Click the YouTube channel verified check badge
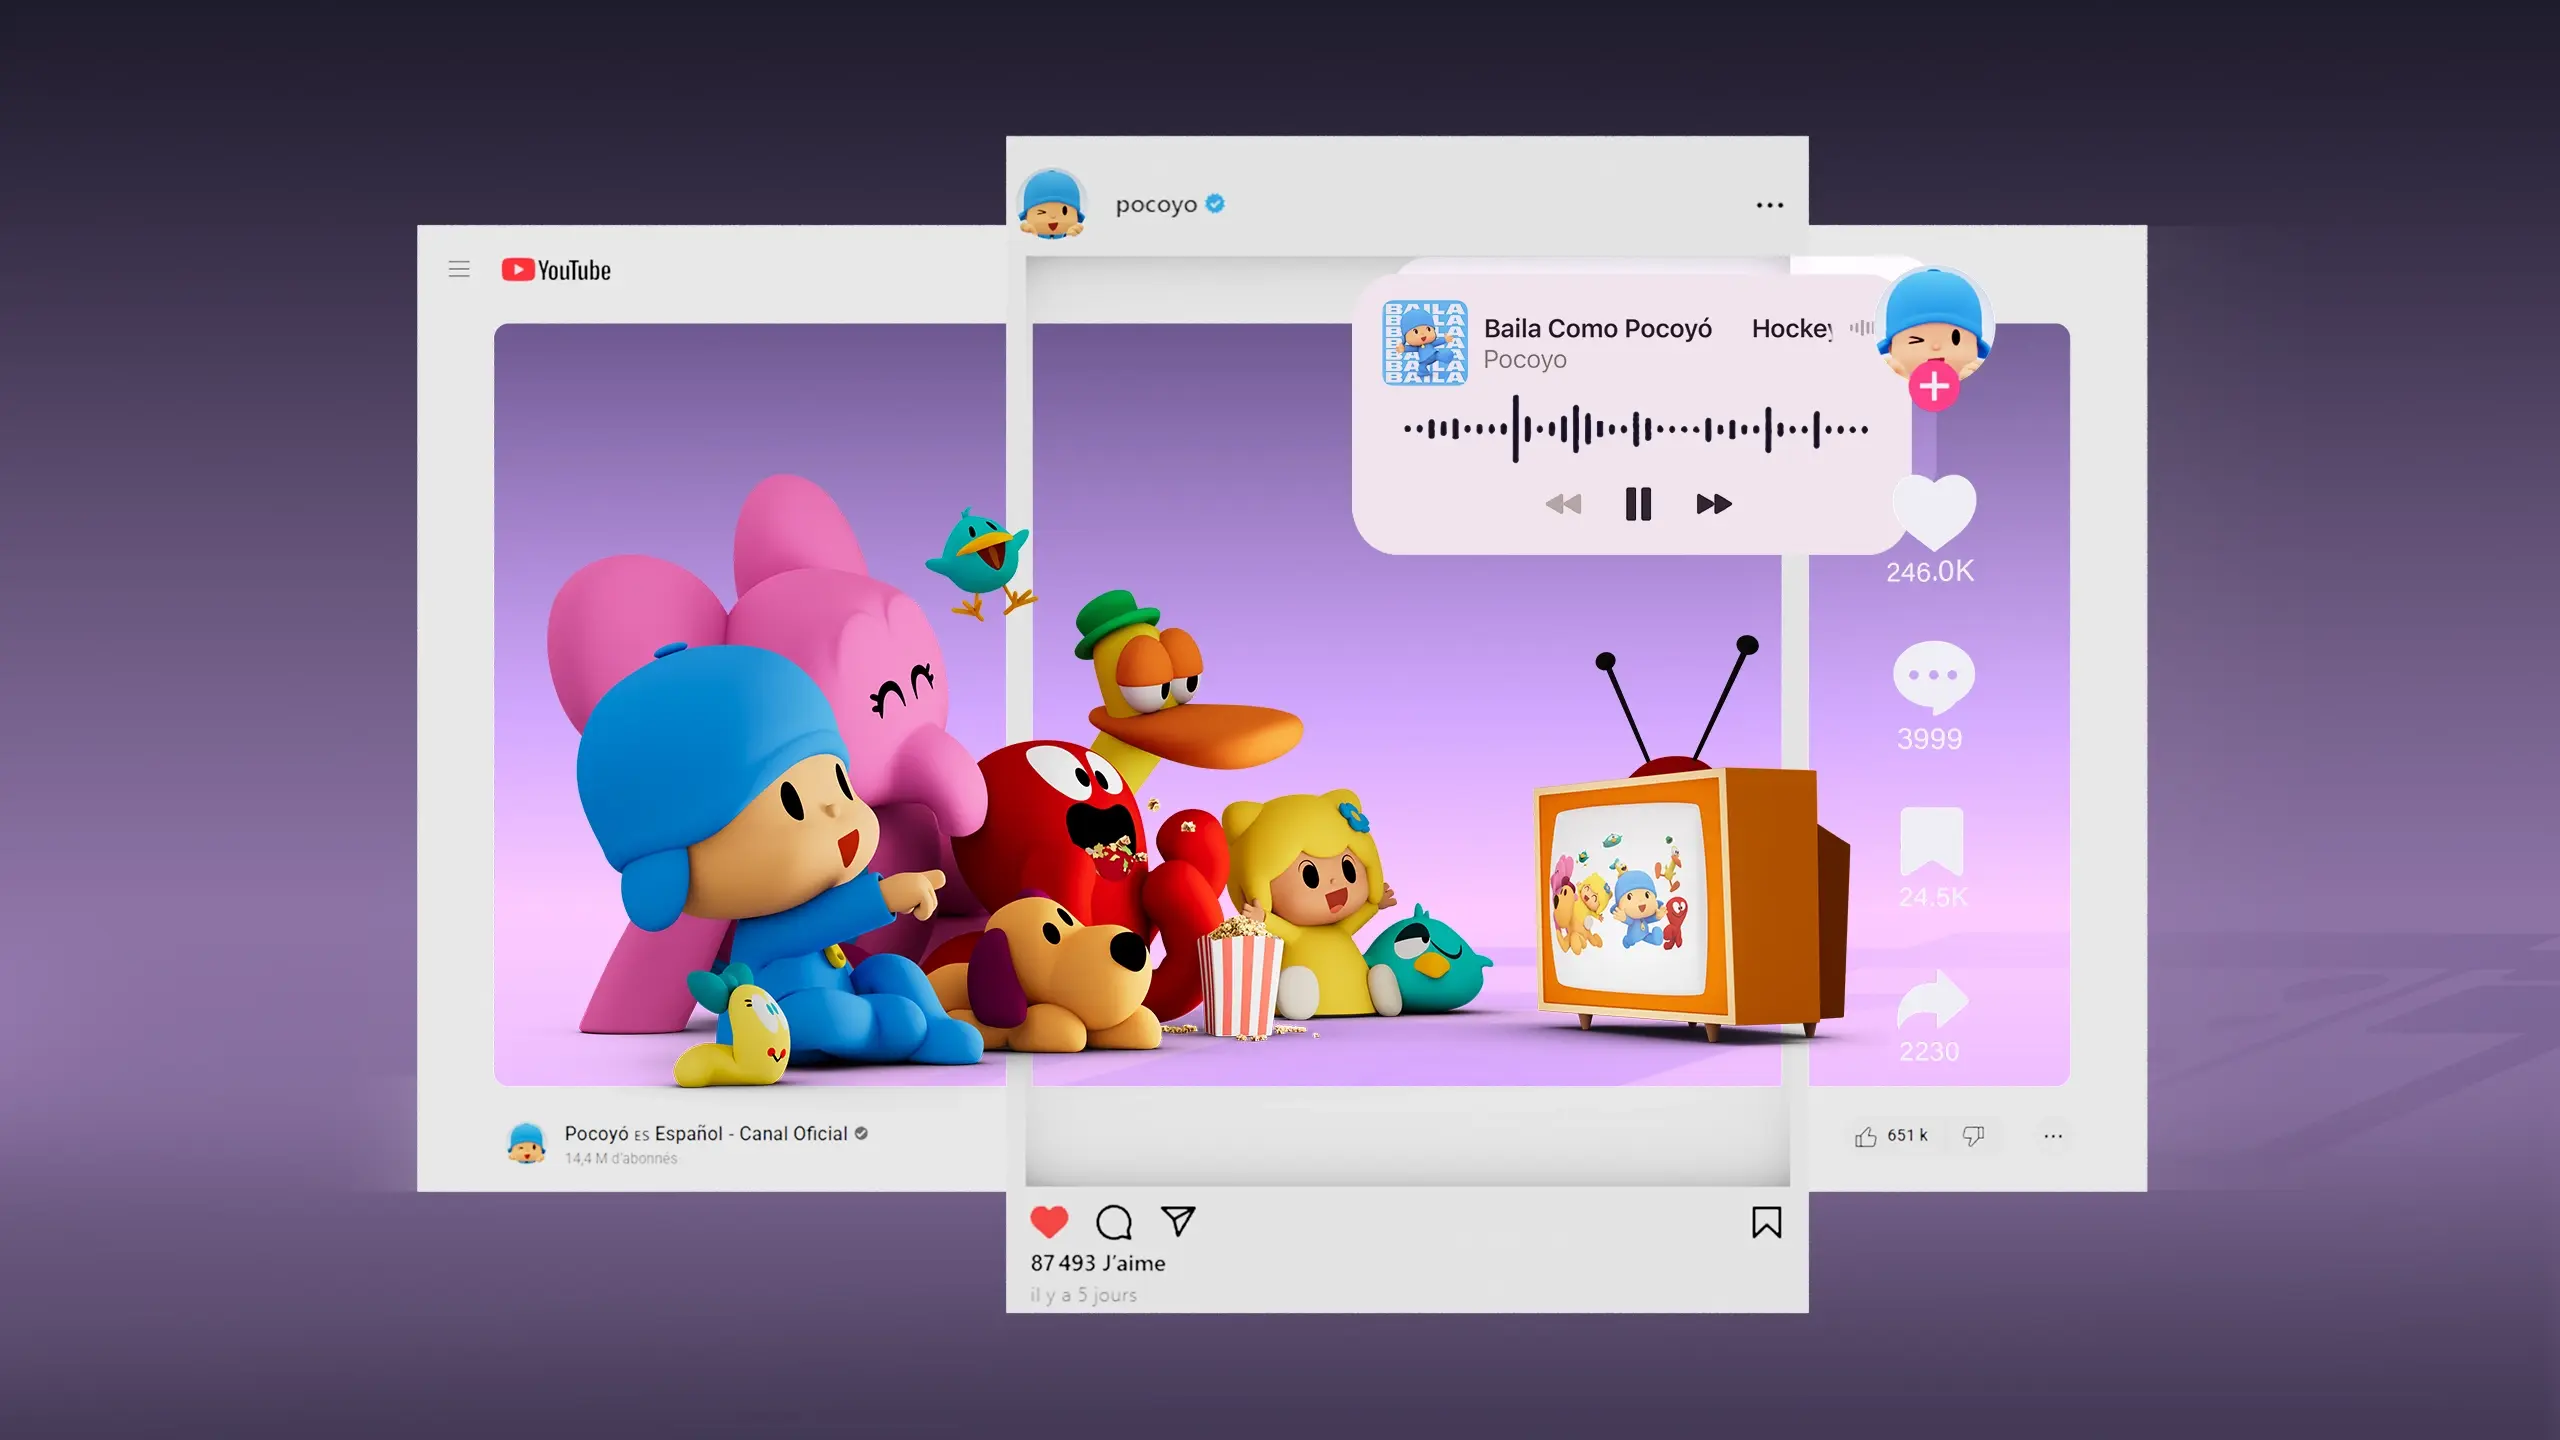The height and width of the screenshot is (1440, 2560). coord(861,1133)
